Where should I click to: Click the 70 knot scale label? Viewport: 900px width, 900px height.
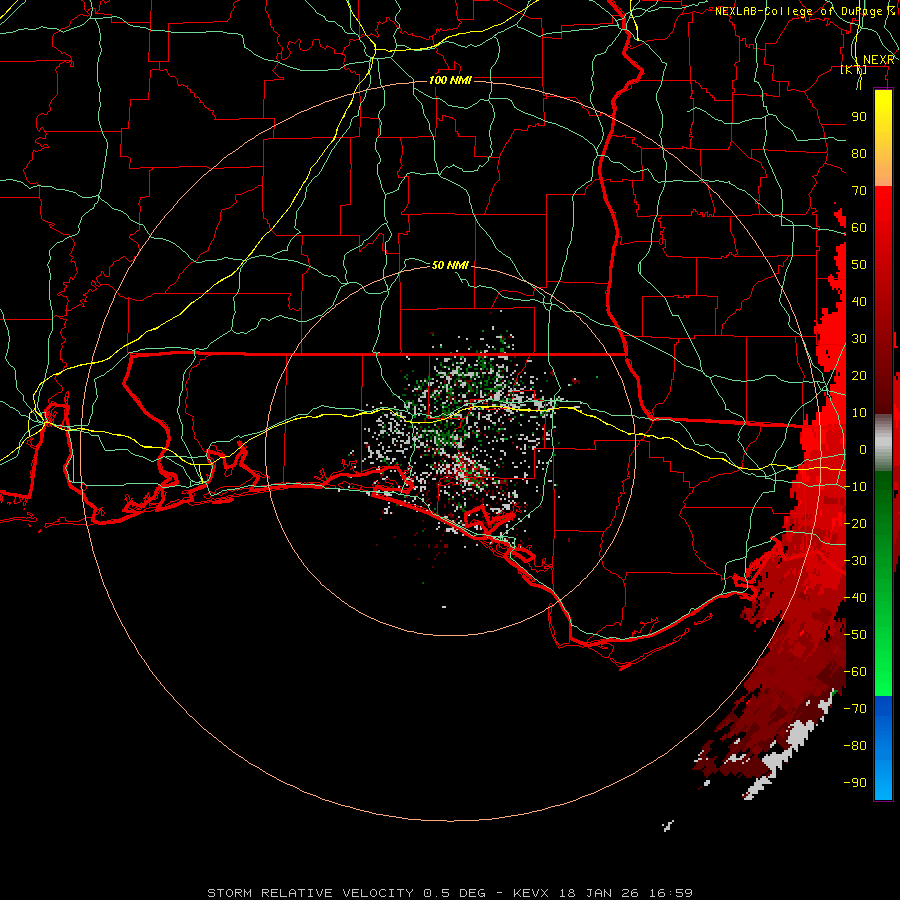pyautogui.click(x=859, y=191)
